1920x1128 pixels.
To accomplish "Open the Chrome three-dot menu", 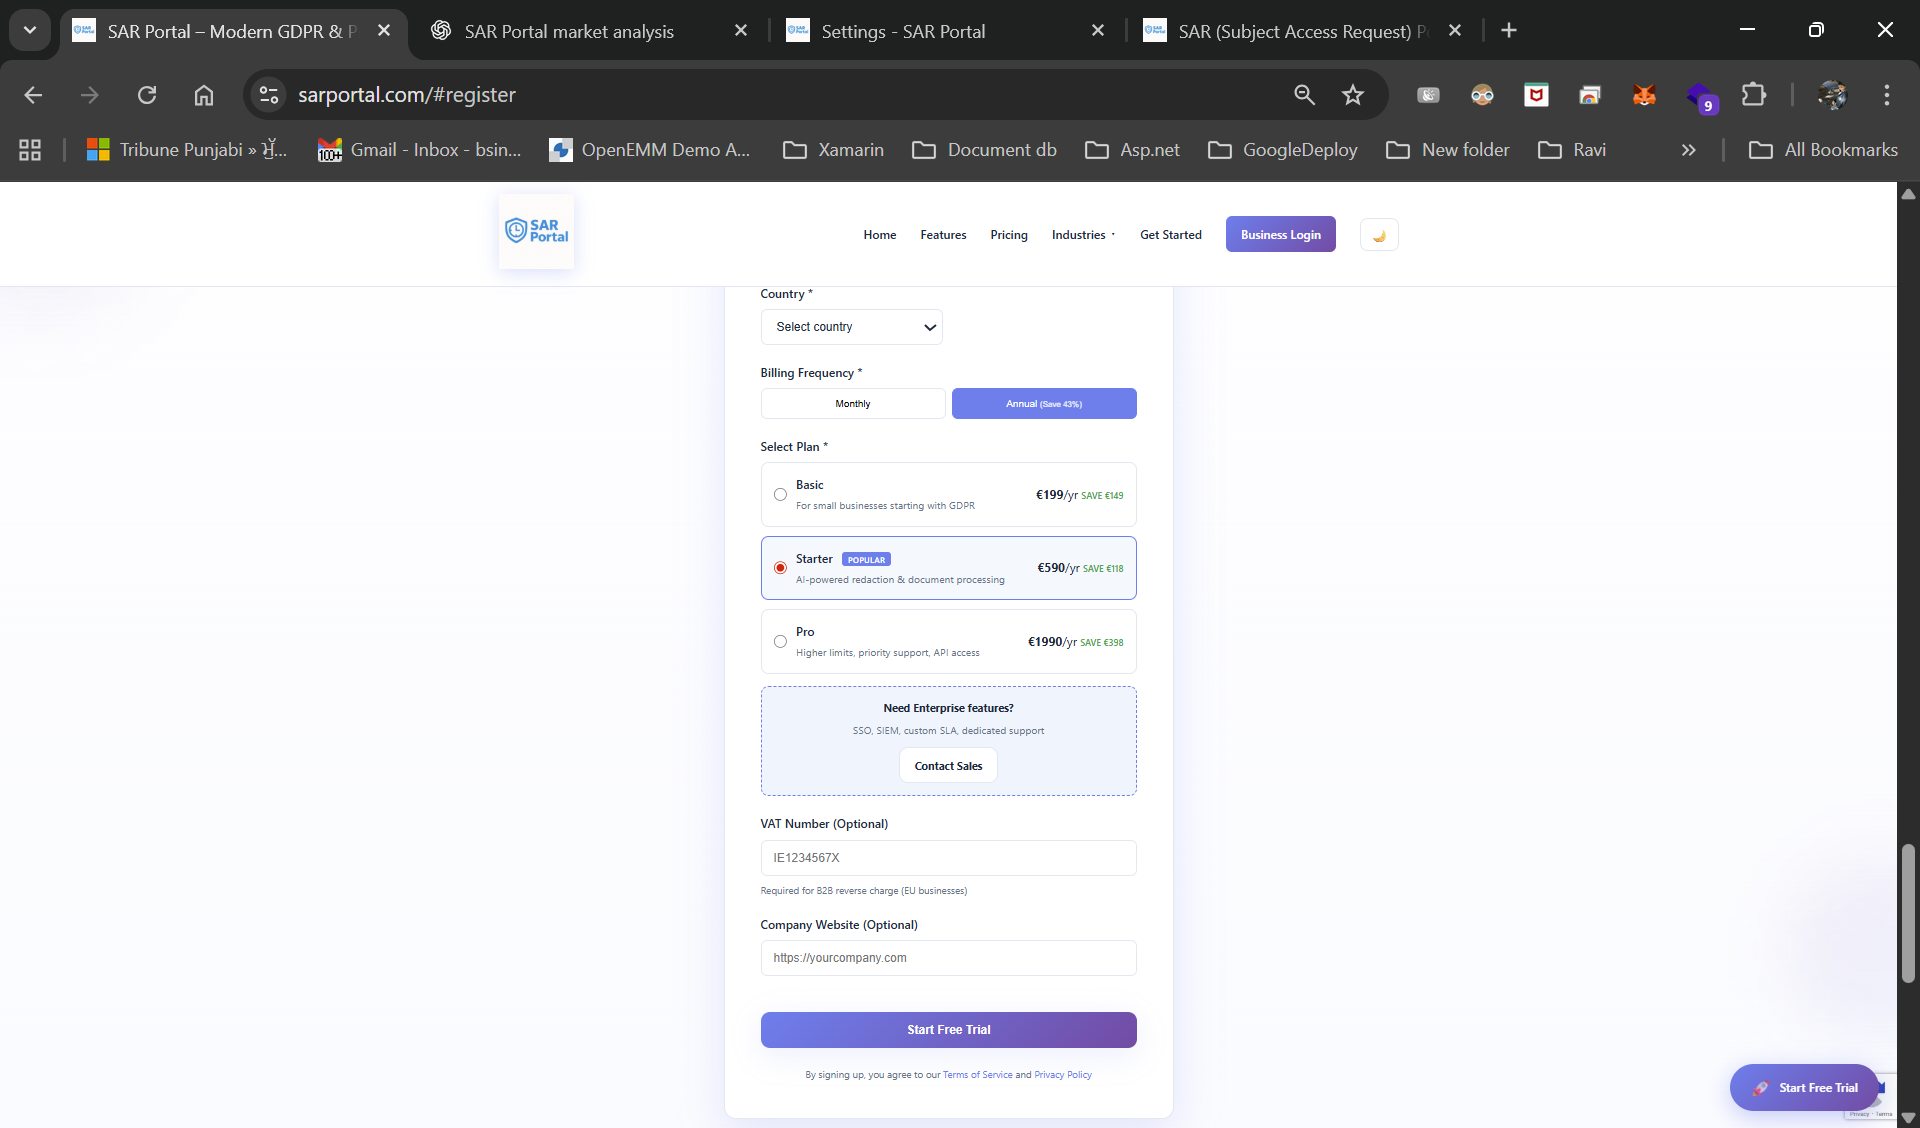I will (1886, 95).
